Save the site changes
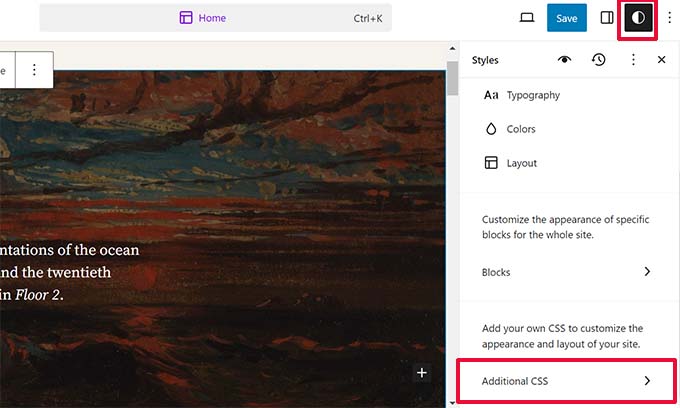The height and width of the screenshot is (408, 680). (566, 18)
